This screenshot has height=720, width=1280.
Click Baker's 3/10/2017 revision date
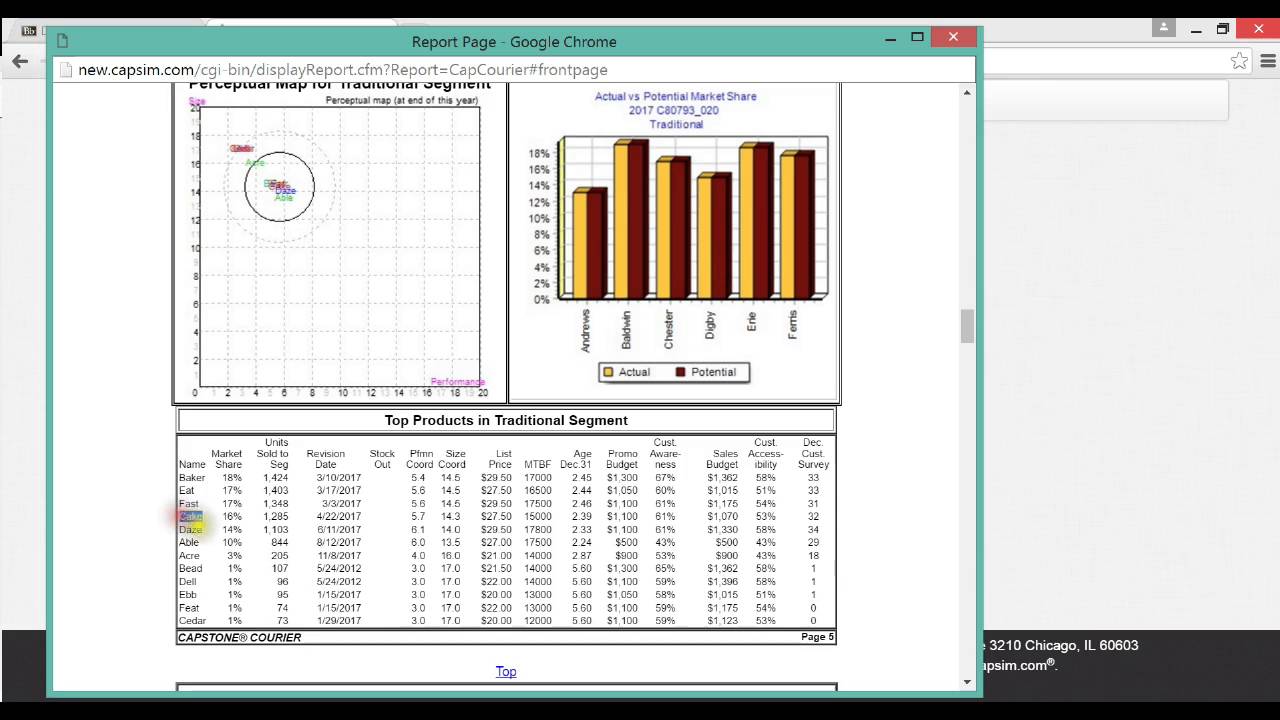click(x=339, y=478)
